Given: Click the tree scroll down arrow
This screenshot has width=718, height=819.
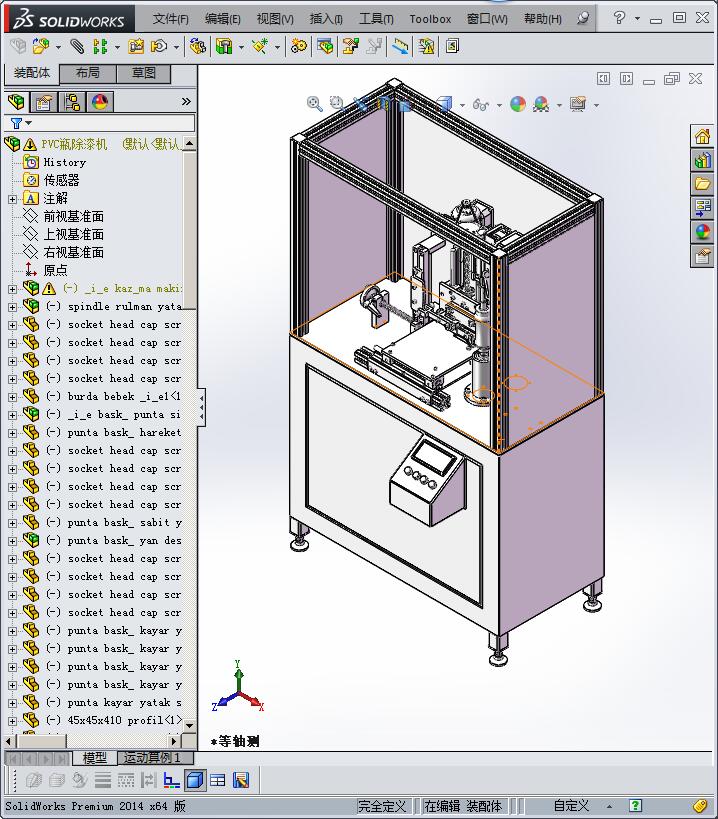Looking at the screenshot, I should point(190,726).
